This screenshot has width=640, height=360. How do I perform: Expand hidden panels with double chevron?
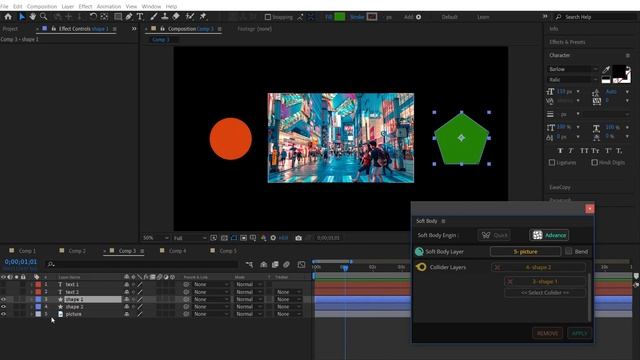134,29
